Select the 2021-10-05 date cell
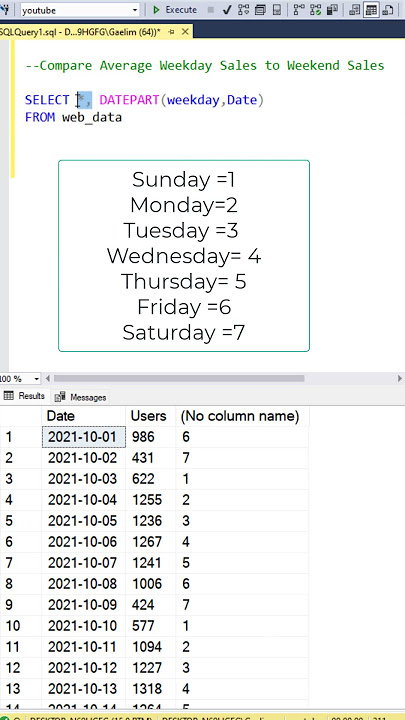 83,521
